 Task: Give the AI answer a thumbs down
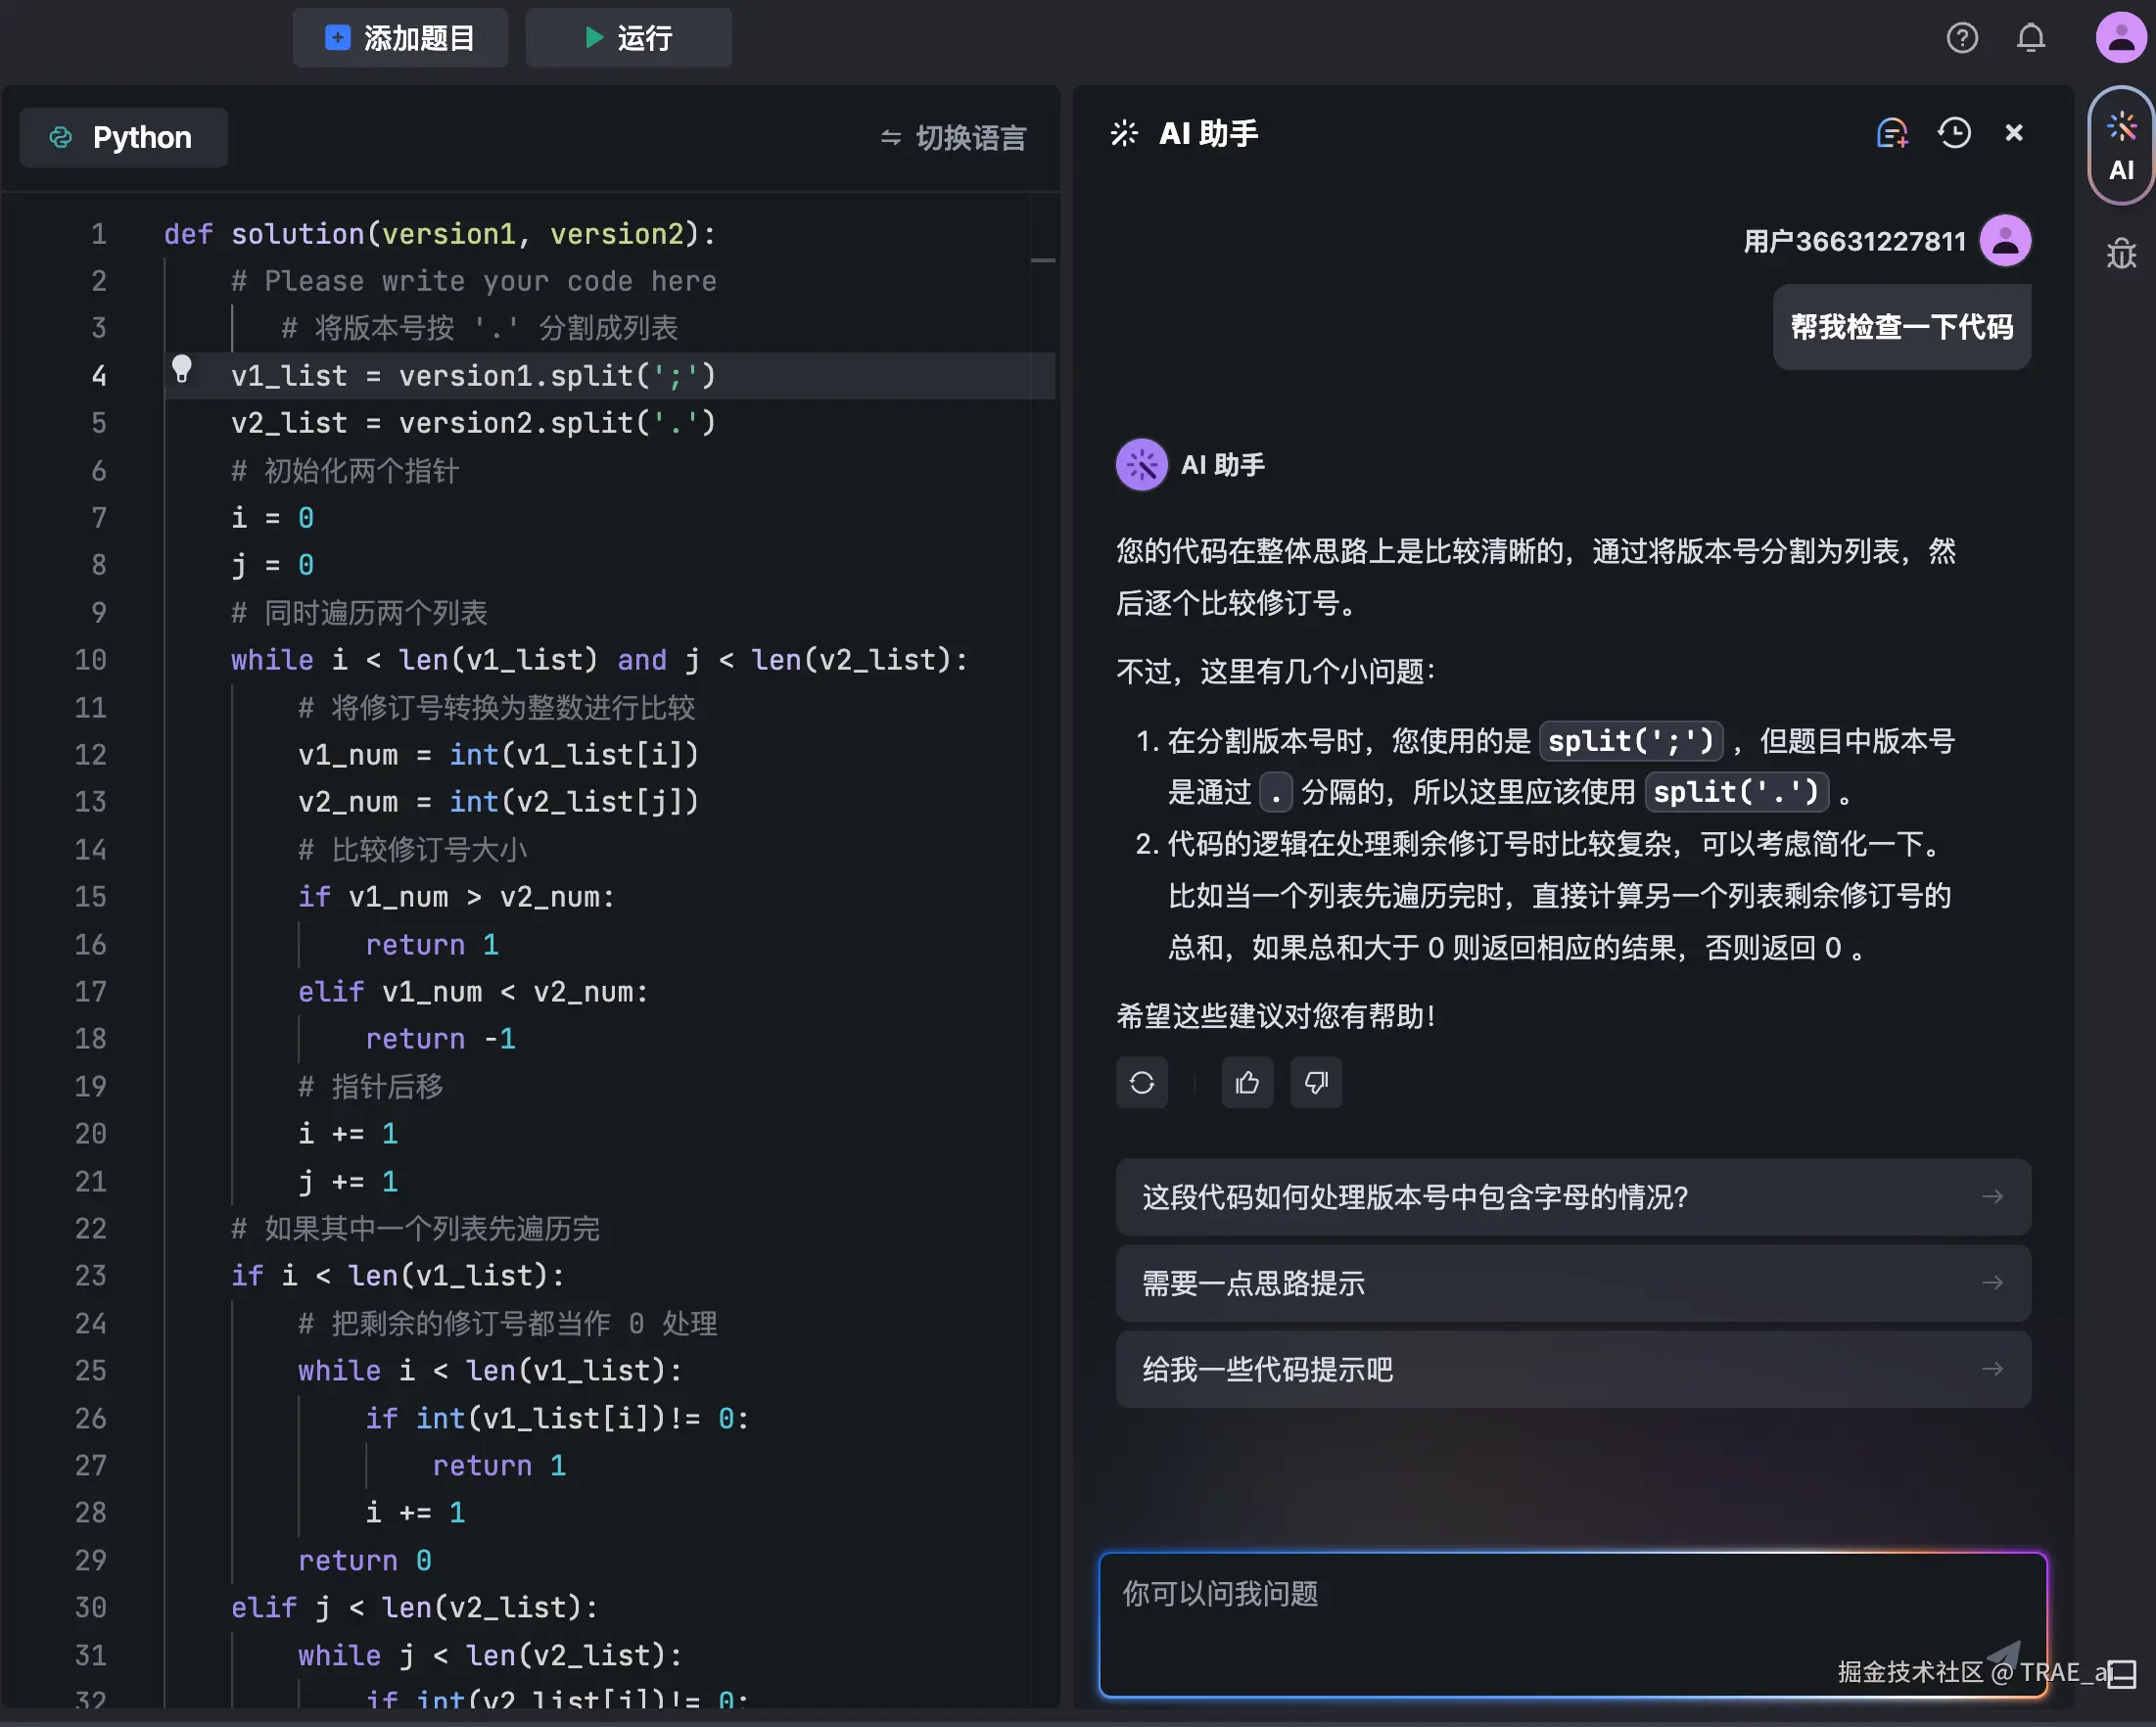[1316, 1082]
